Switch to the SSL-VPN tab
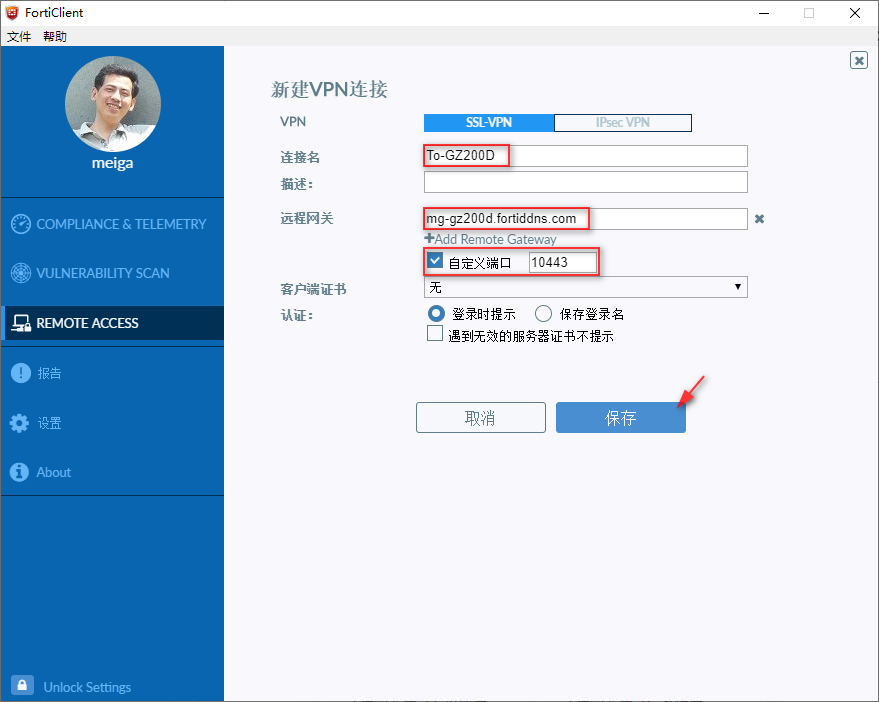The image size is (879, 702). 489,123
